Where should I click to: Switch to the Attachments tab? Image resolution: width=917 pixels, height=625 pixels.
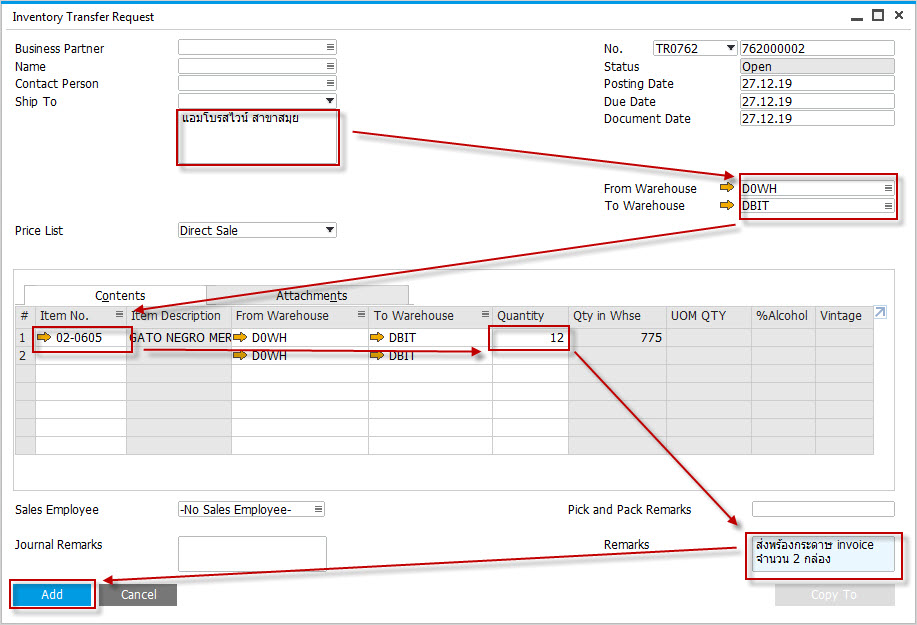tap(308, 295)
